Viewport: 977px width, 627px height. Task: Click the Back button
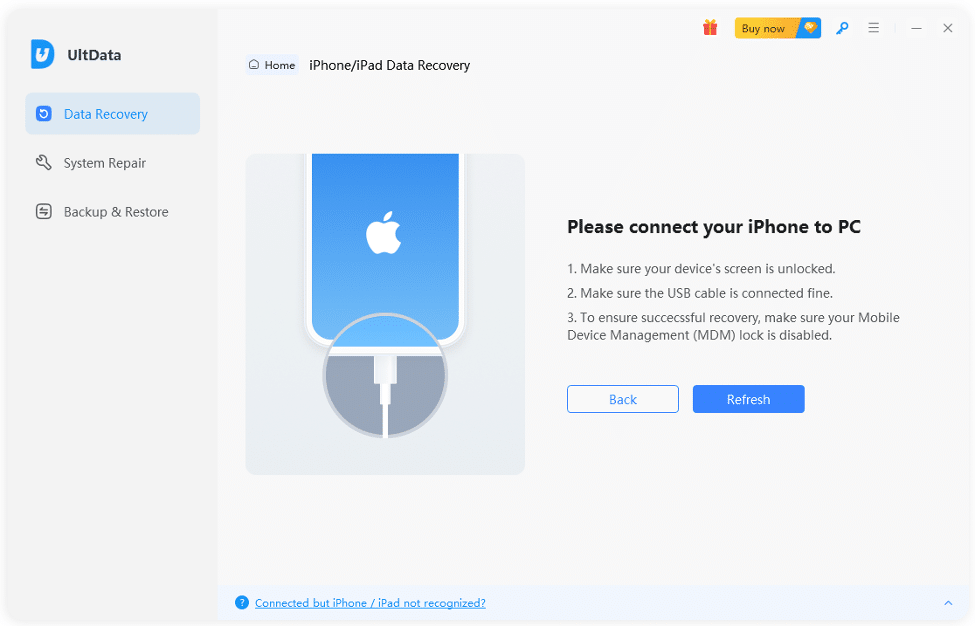(x=622, y=399)
